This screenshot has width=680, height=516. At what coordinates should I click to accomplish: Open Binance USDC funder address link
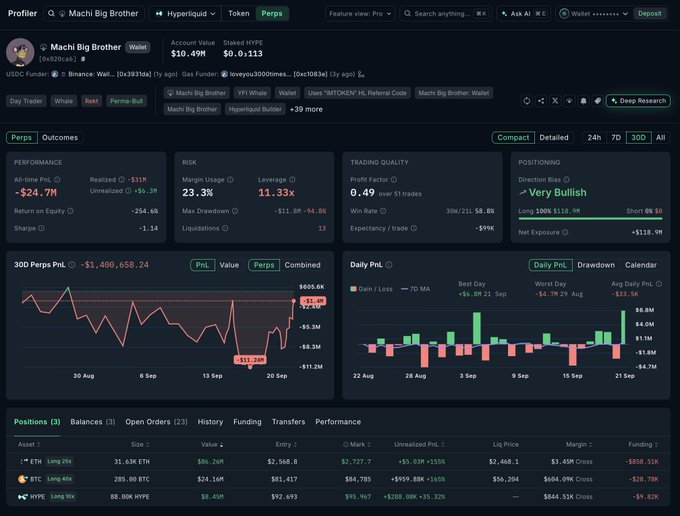[x=110, y=75]
